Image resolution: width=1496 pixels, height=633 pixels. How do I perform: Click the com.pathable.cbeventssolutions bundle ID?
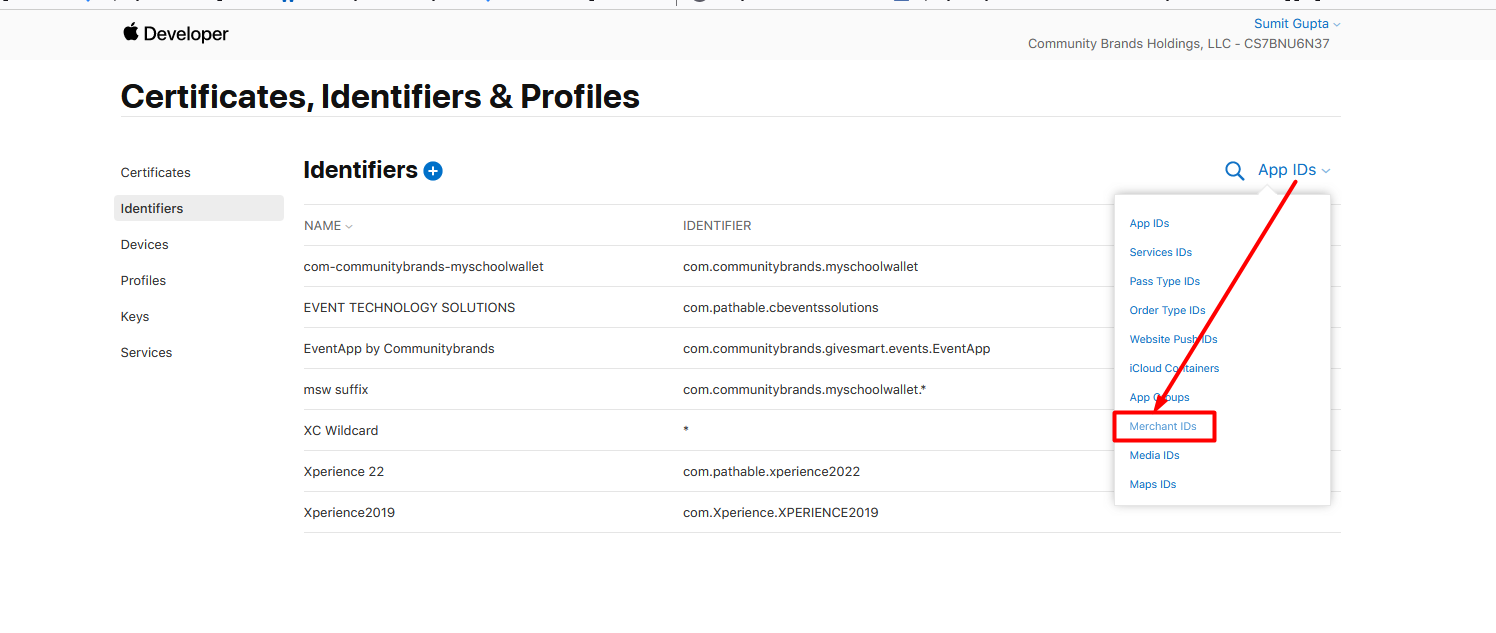780,308
